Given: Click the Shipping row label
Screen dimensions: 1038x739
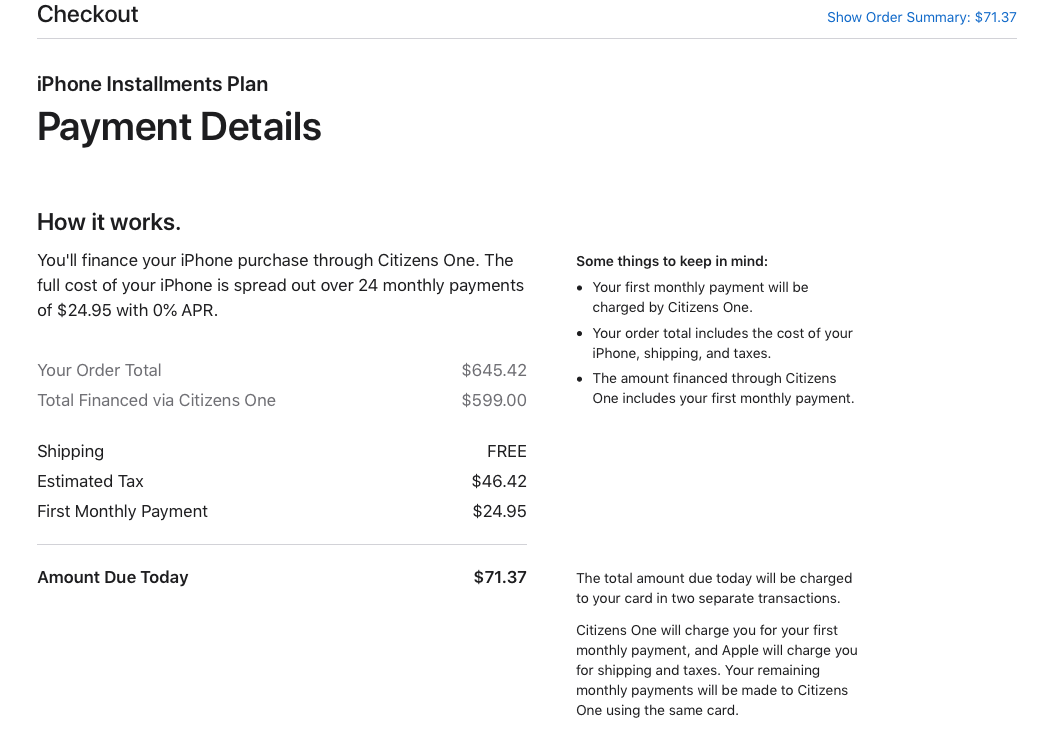Looking at the screenshot, I should coord(70,451).
